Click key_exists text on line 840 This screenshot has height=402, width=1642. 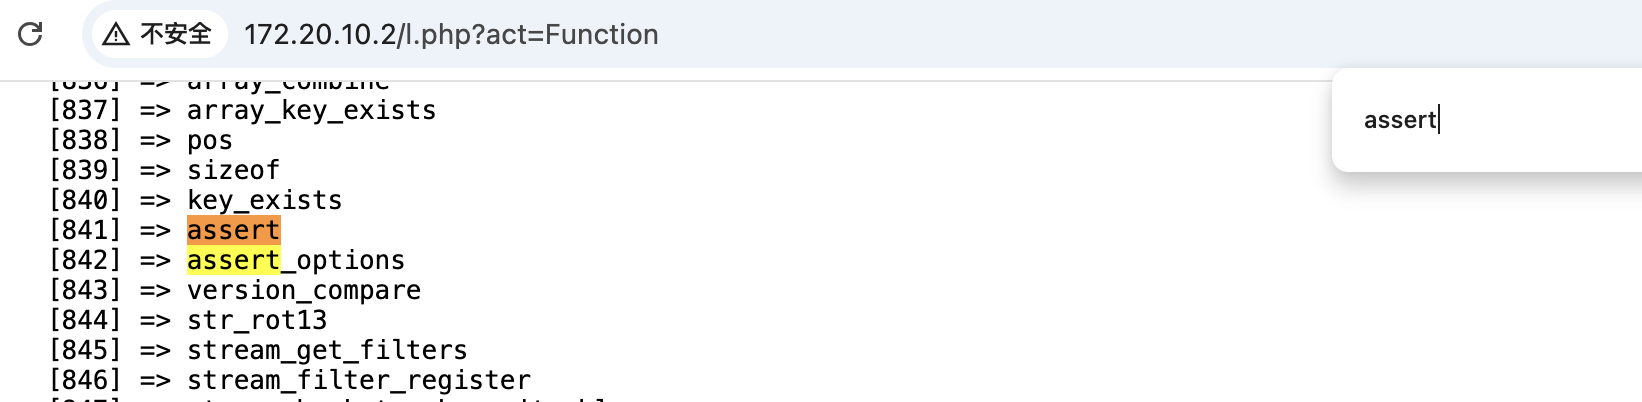[264, 200]
